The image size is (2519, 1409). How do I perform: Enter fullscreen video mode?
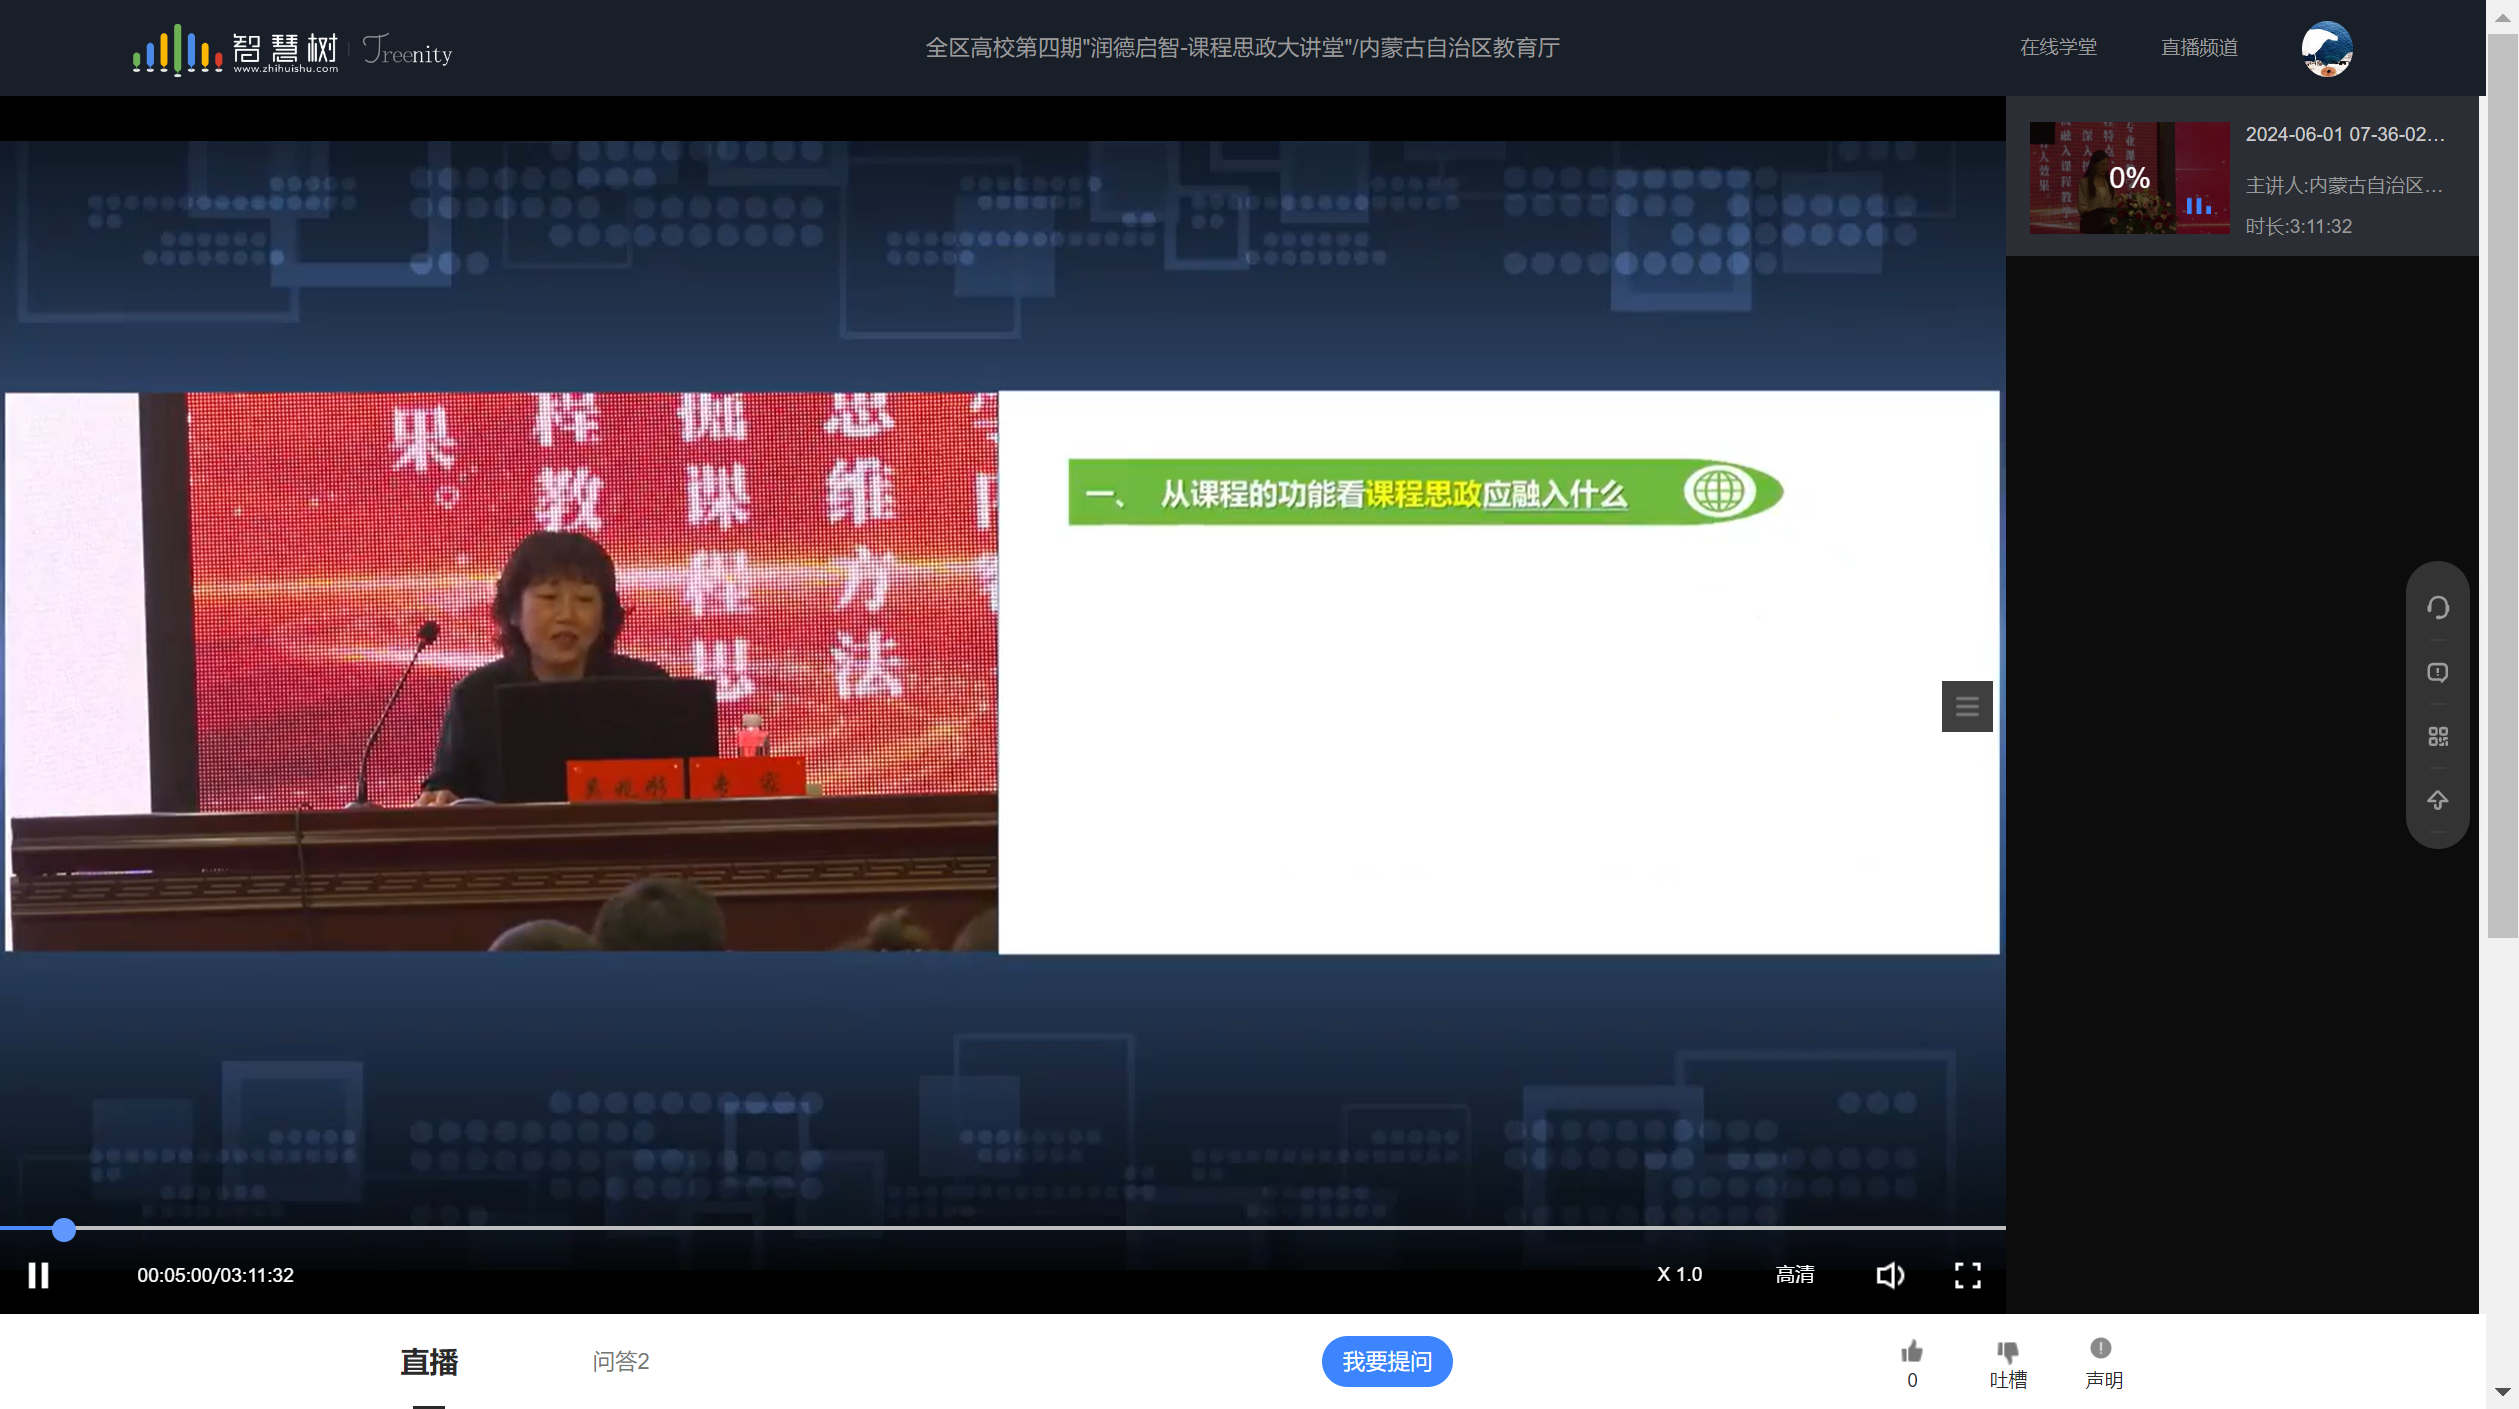[x=1967, y=1275]
